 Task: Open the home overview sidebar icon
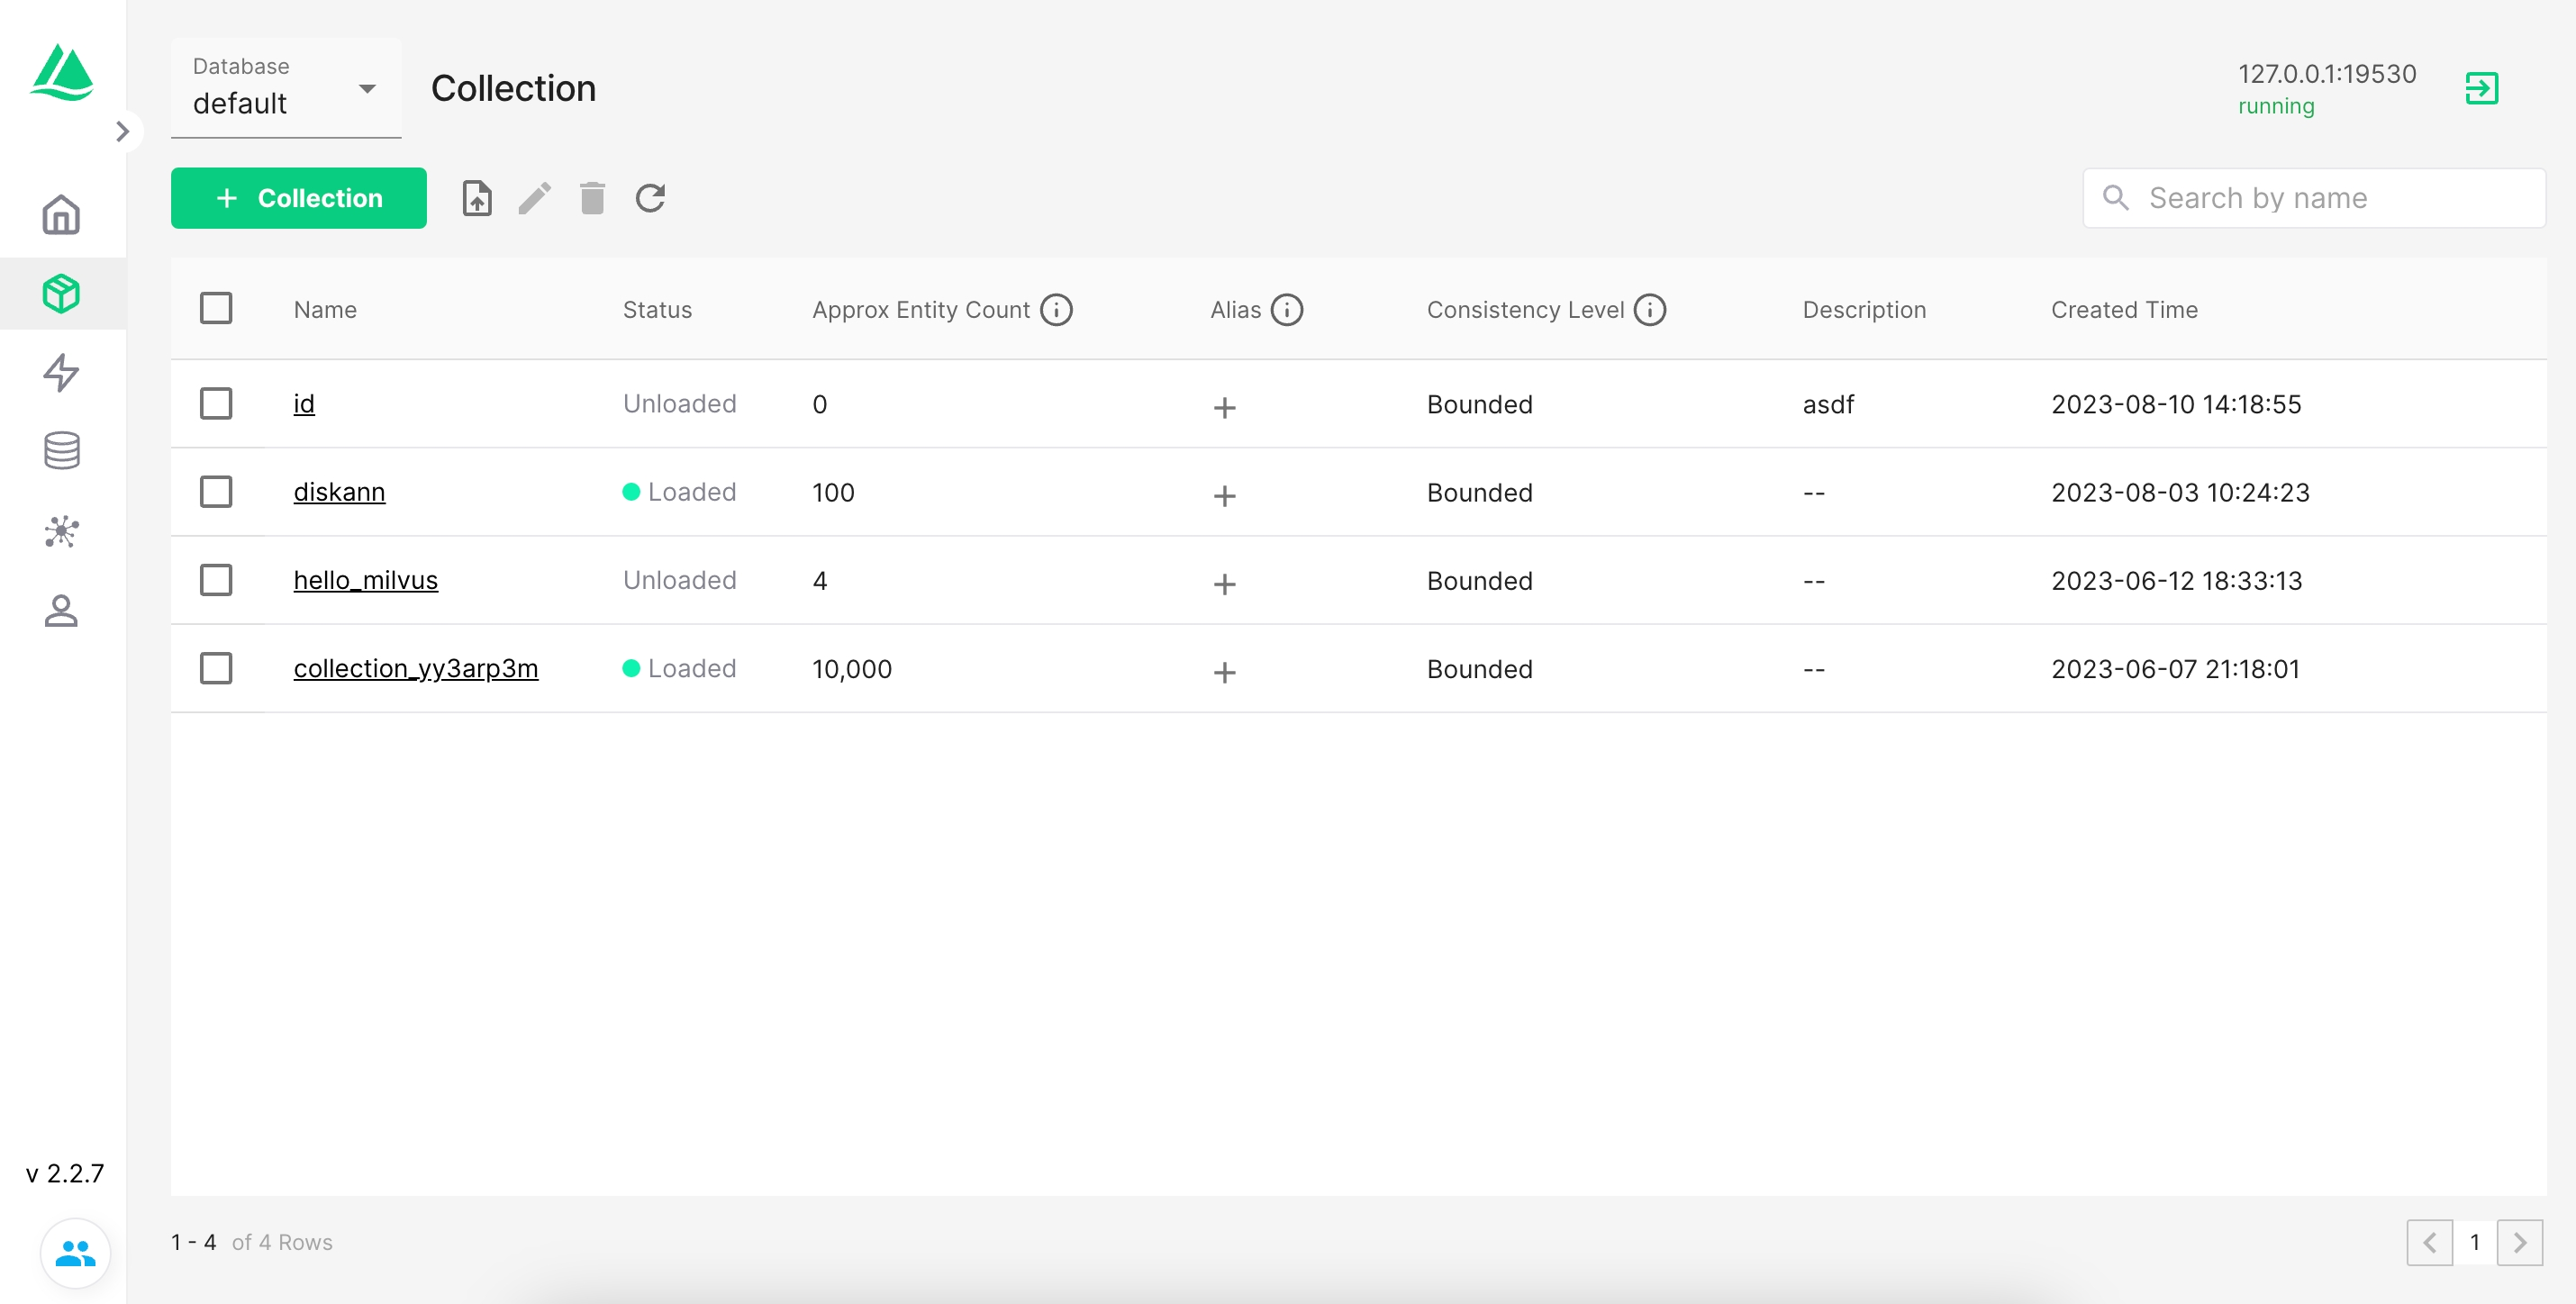61,215
